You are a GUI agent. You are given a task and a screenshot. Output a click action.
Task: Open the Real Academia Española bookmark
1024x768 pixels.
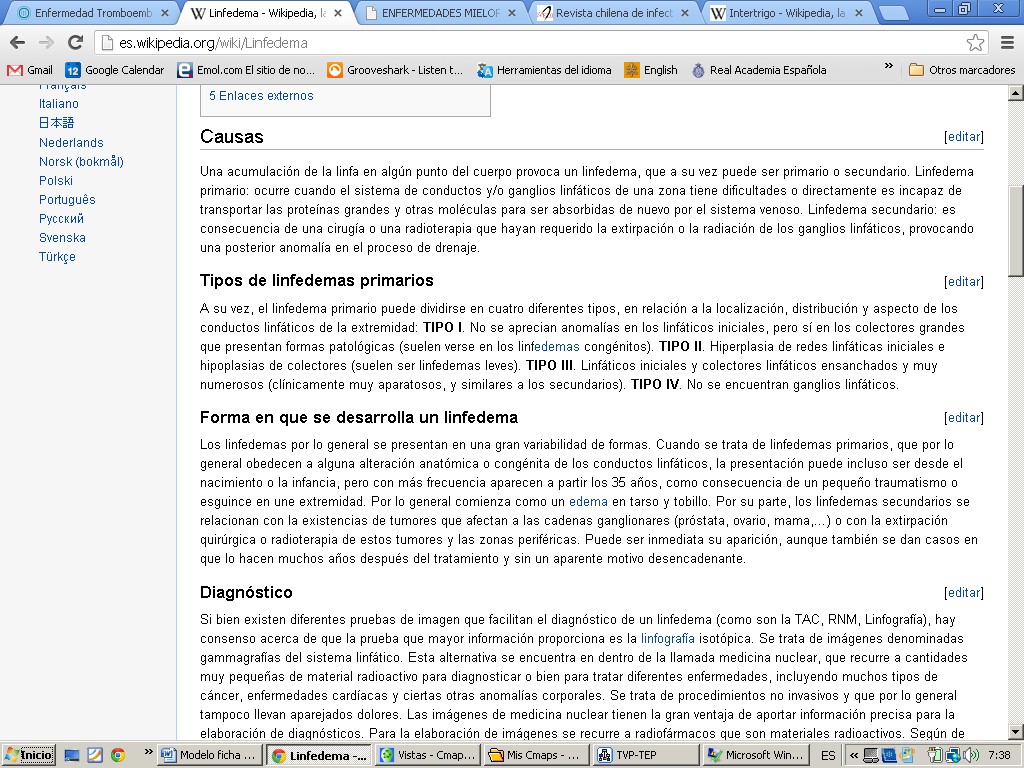pos(758,70)
